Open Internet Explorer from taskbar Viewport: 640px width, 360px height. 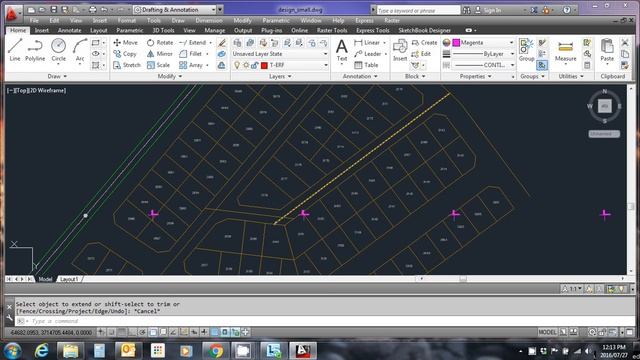[42, 351]
